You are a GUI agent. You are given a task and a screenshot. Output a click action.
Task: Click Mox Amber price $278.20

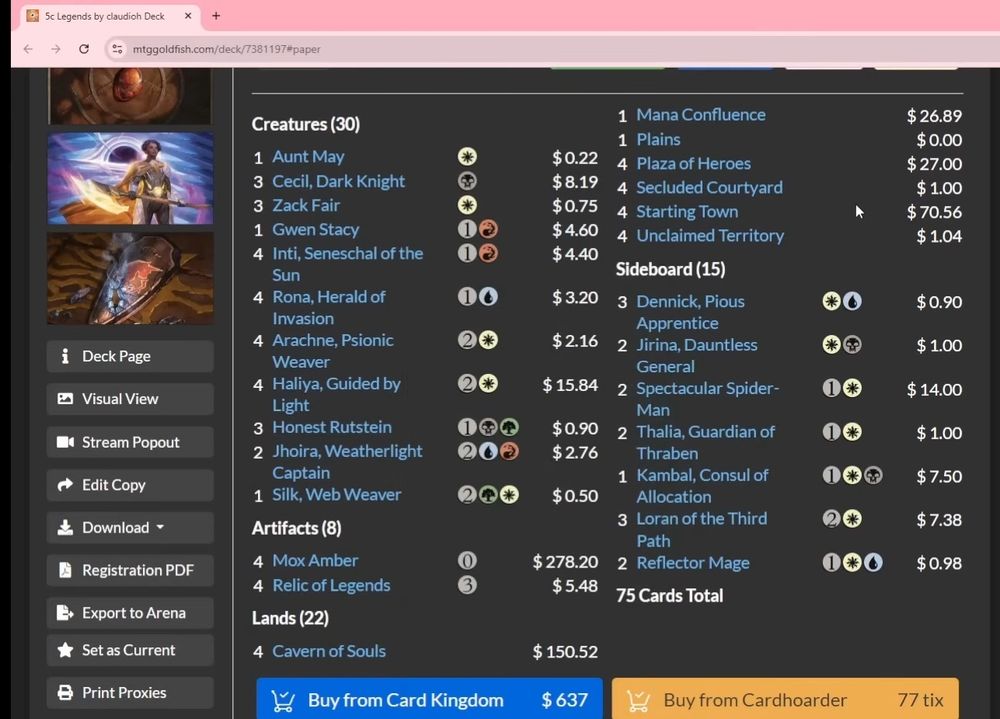click(566, 562)
